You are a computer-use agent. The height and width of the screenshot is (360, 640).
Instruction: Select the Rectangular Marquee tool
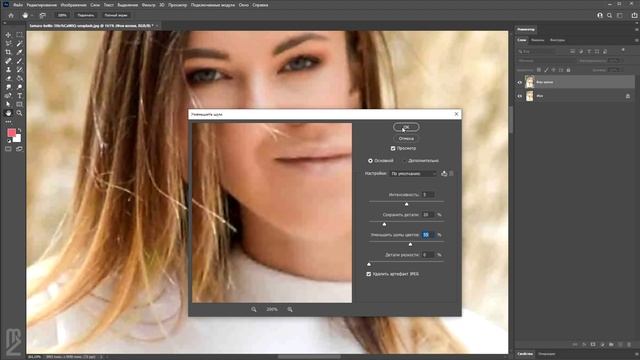[19, 35]
